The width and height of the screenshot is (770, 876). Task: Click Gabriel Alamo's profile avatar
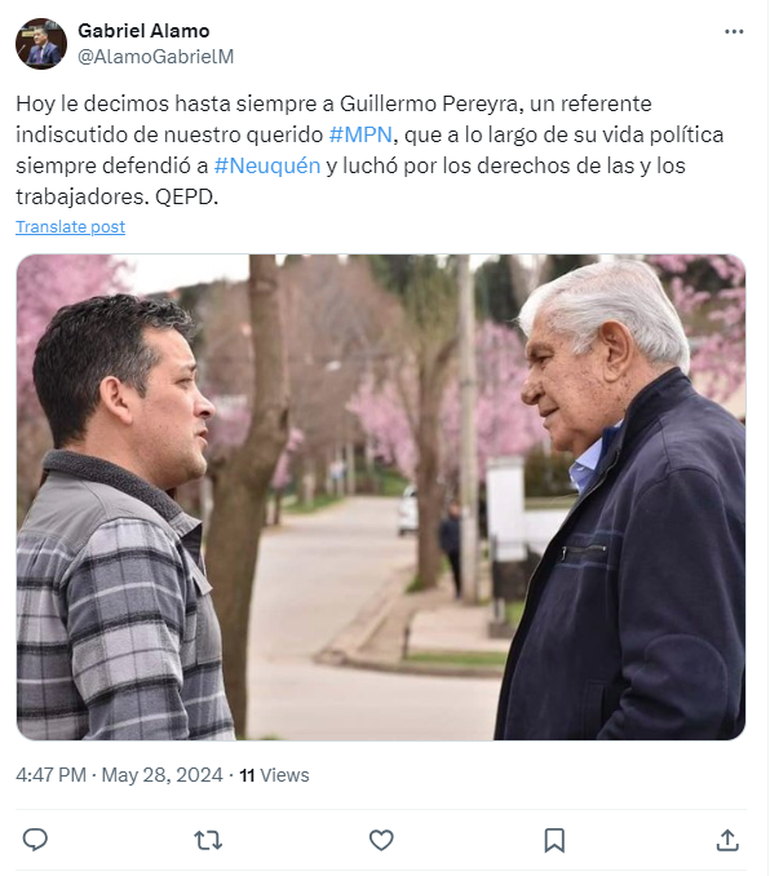click(x=41, y=44)
